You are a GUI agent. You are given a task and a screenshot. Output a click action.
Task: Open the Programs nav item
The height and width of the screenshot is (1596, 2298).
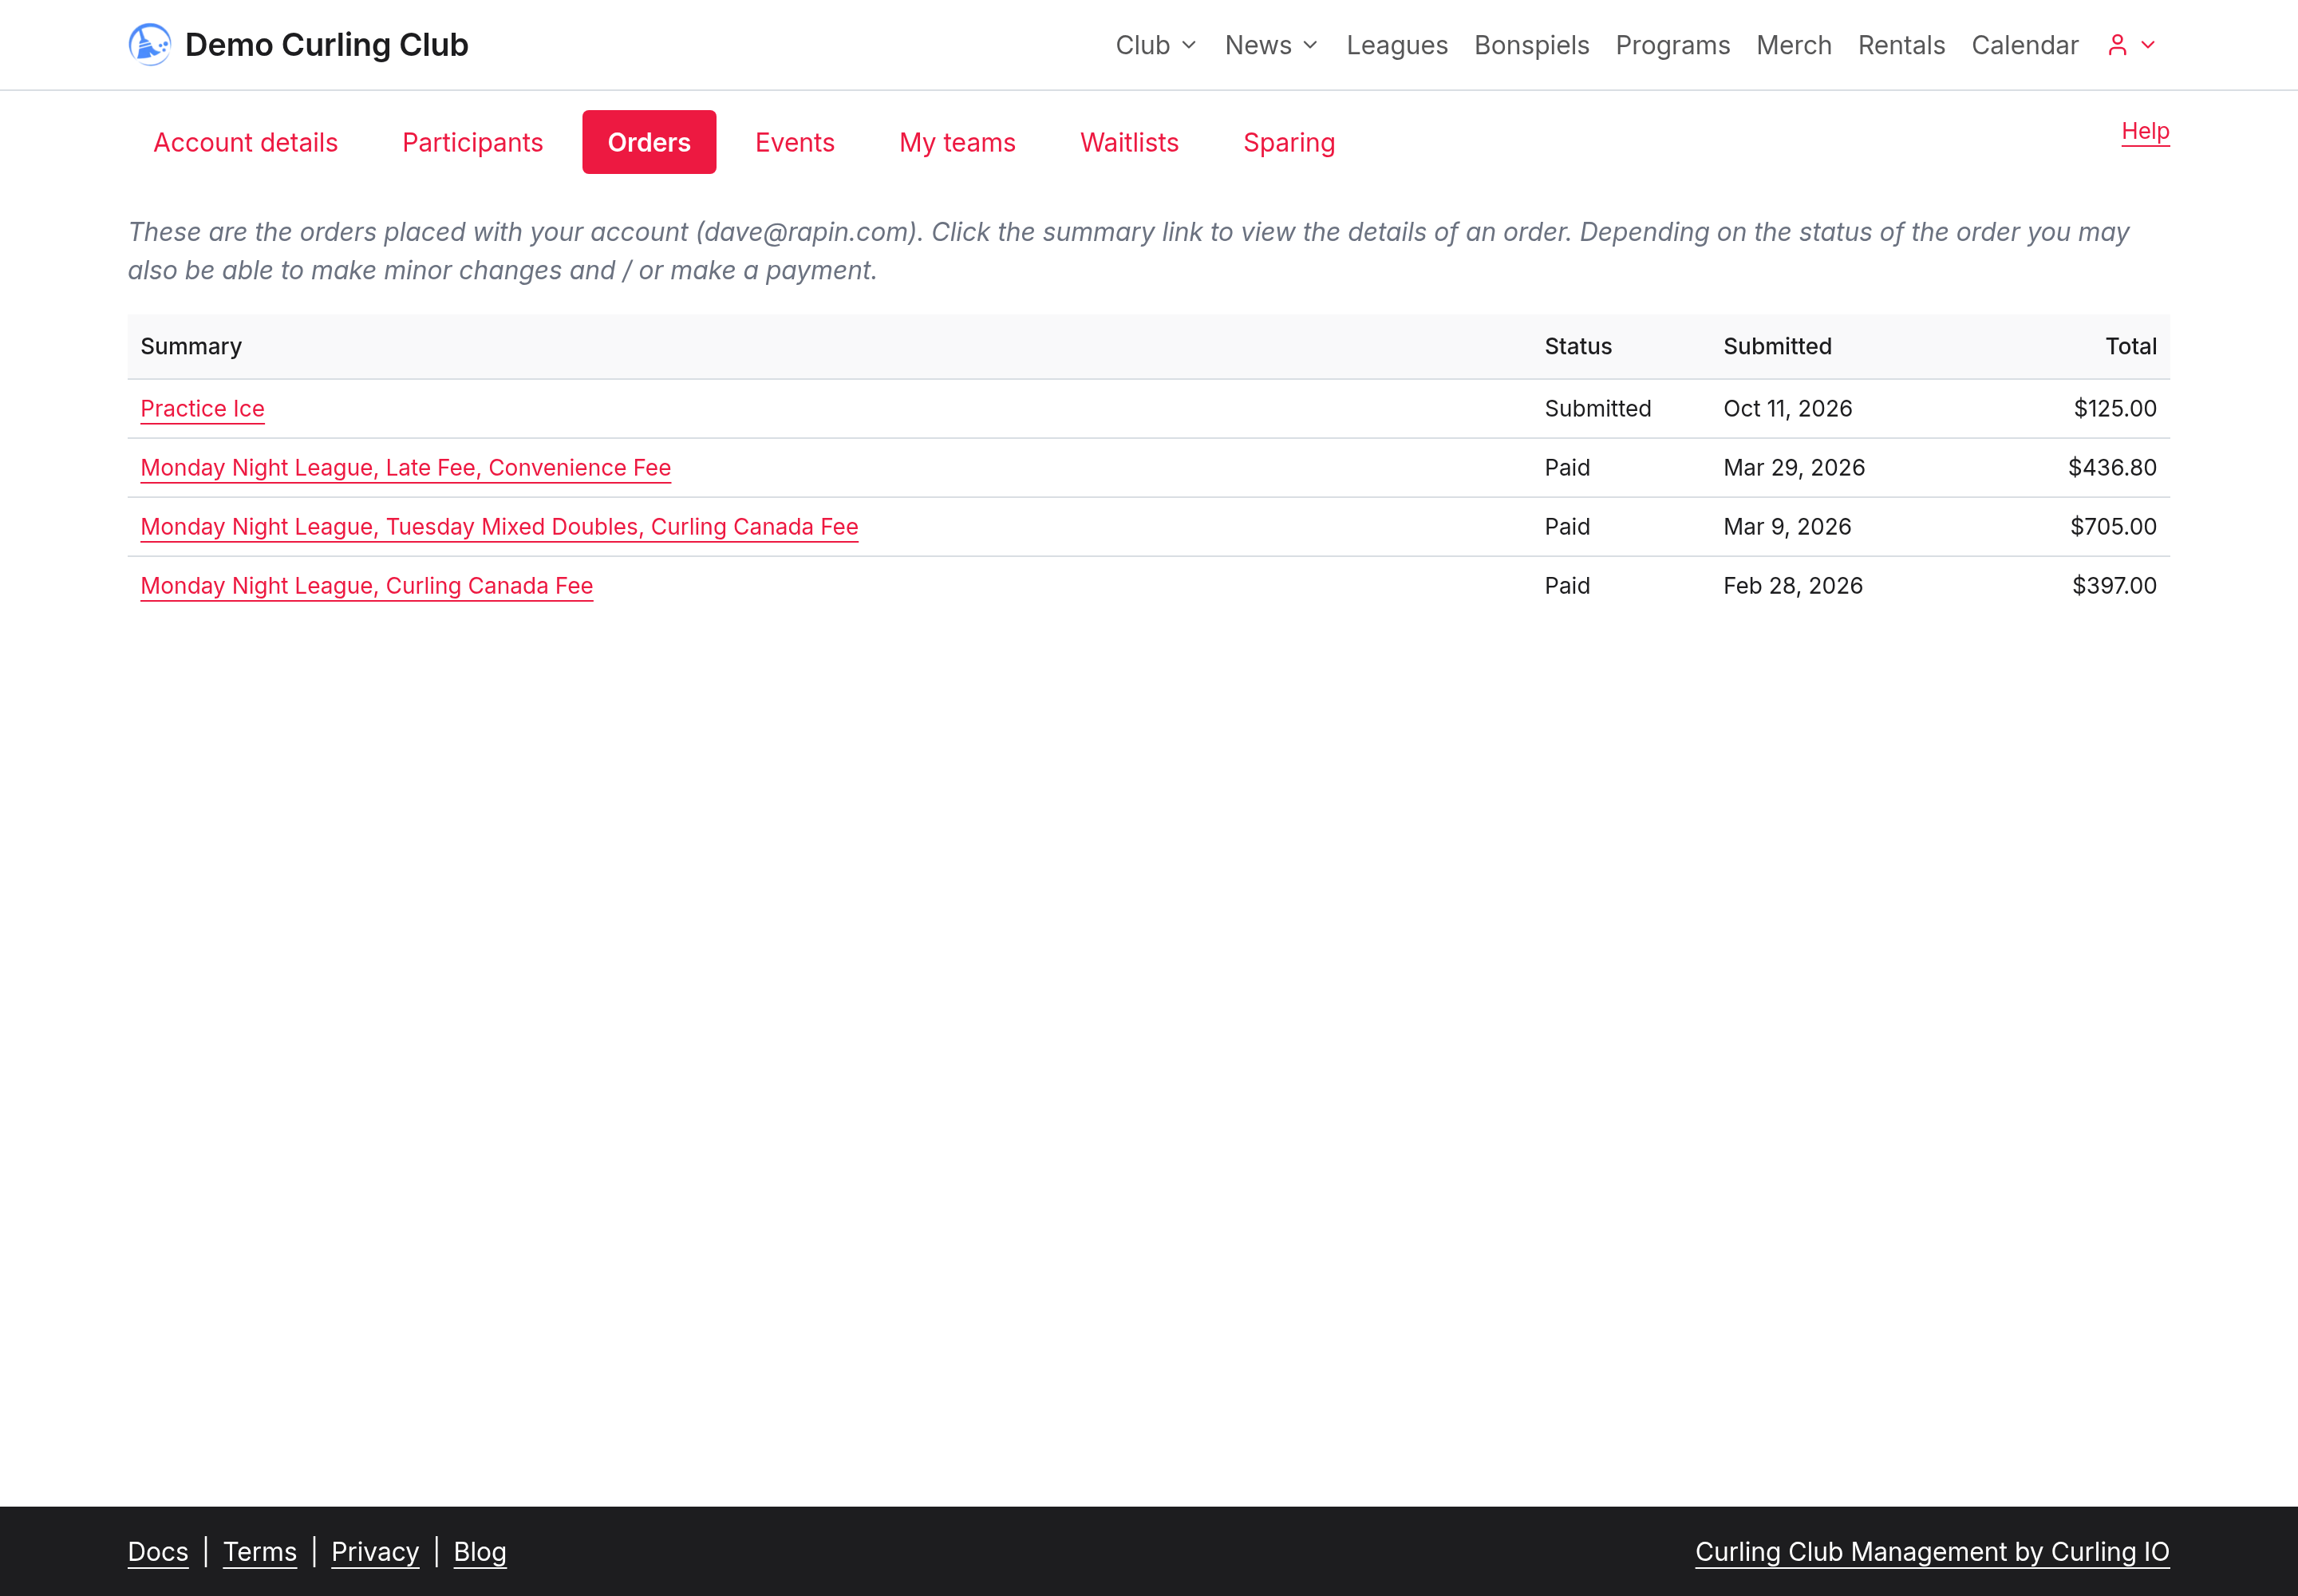pyautogui.click(x=1672, y=45)
